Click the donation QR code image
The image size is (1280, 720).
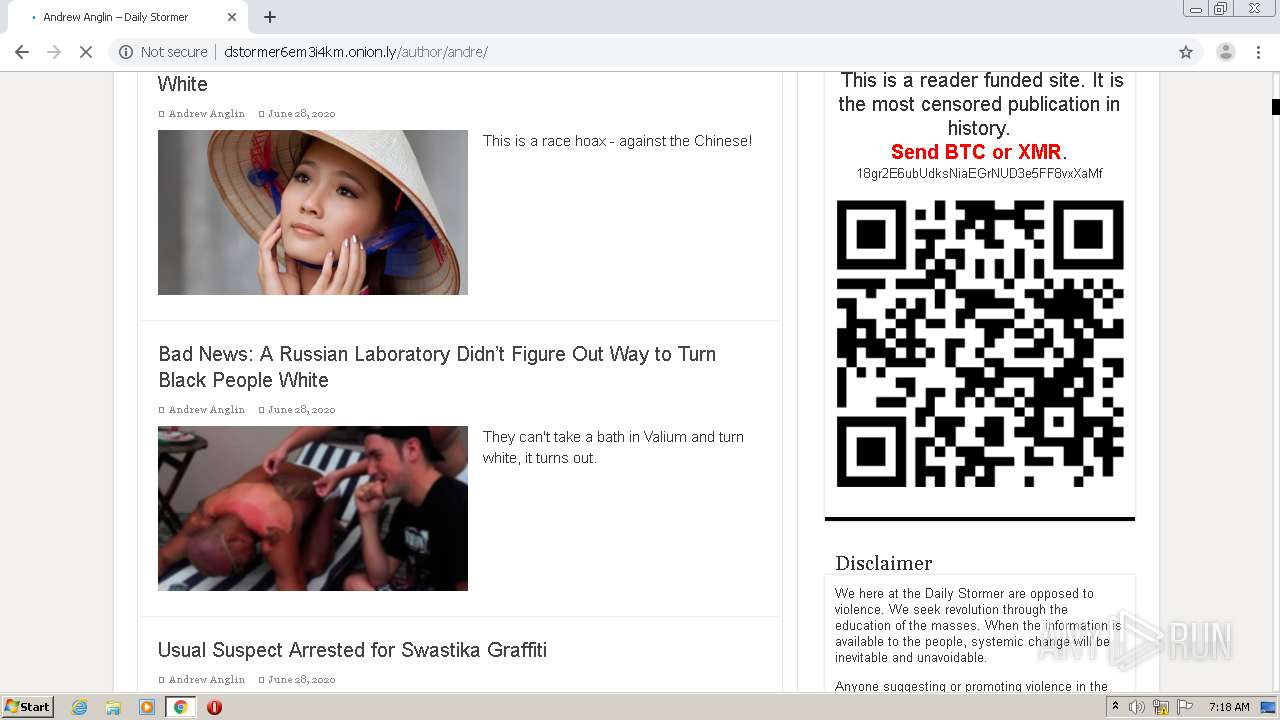(980, 343)
